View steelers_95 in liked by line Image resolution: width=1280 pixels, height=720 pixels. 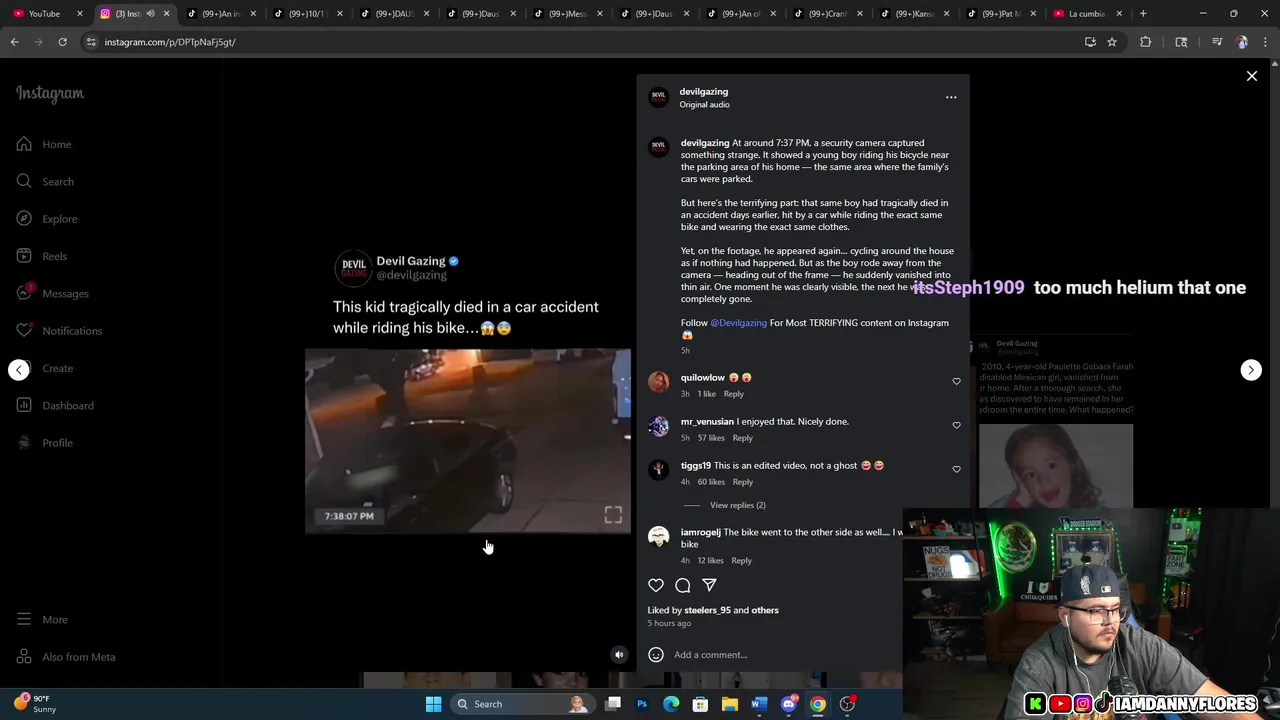tap(707, 610)
